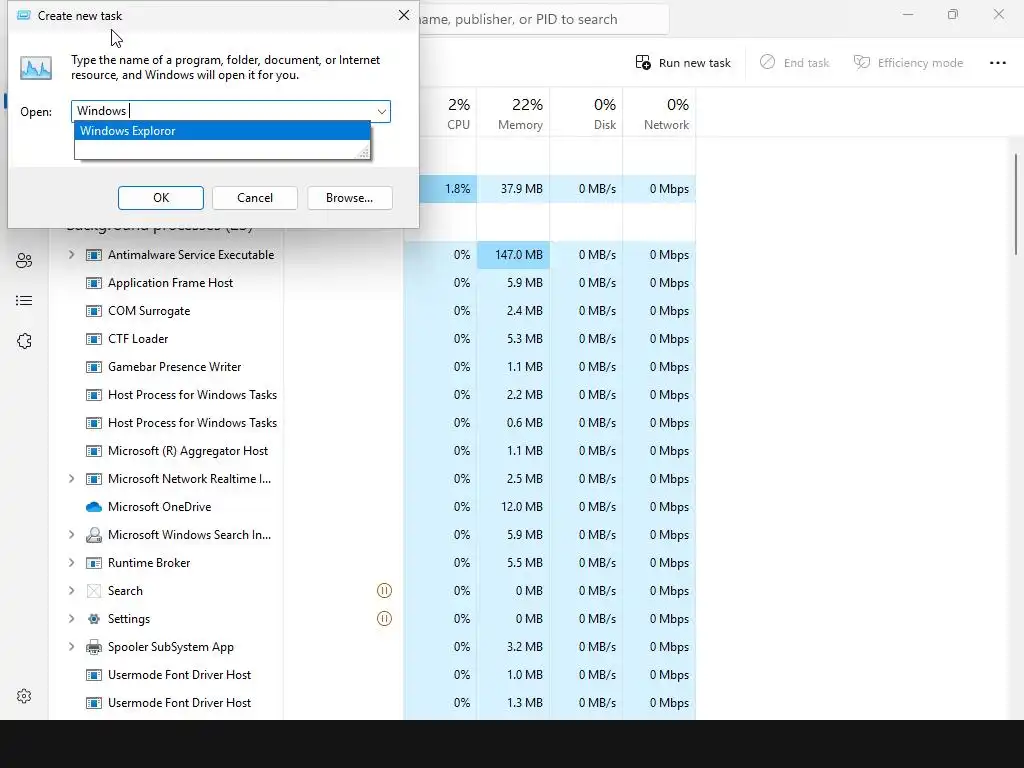Image resolution: width=1024 pixels, height=768 pixels.
Task: Click the Task Manager search box
Action: [x=543, y=20]
